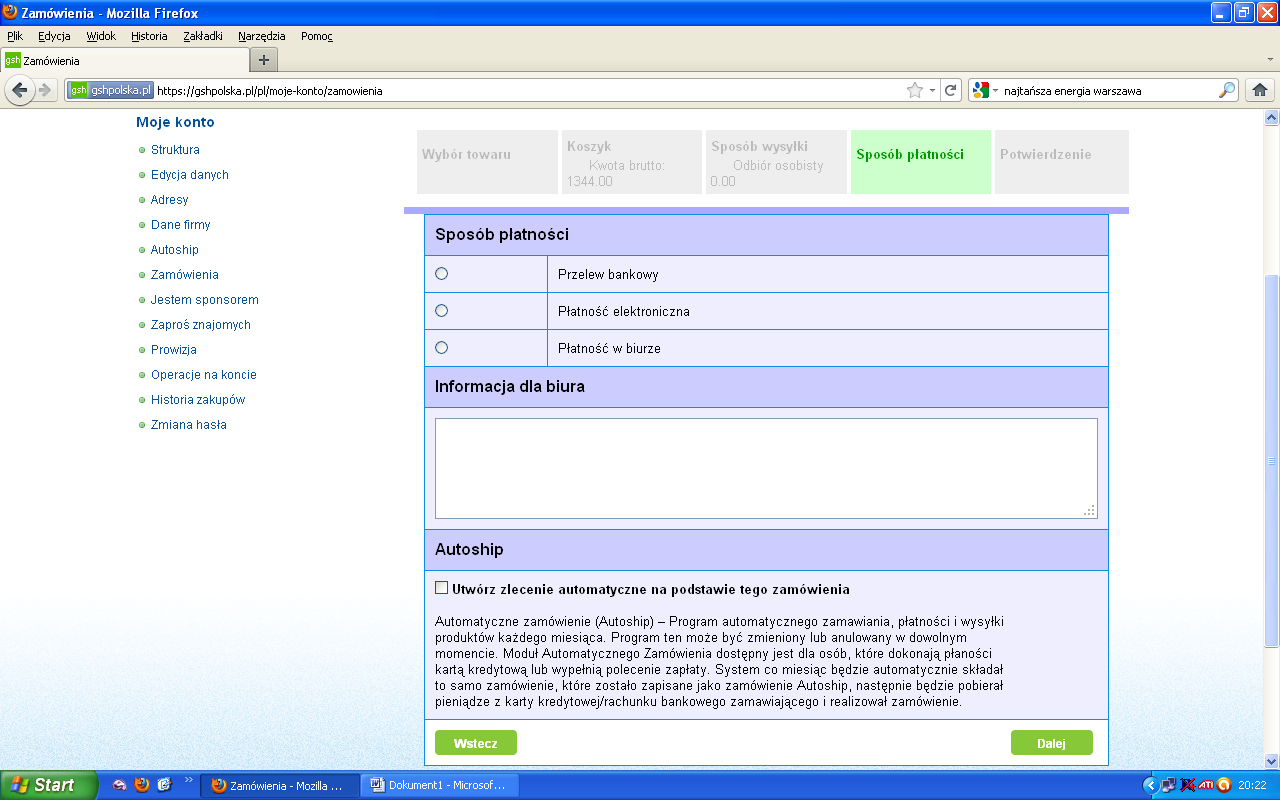The image size is (1280, 800).
Task: Open the Firefox home page icon
Action: tap(1260, 90)
